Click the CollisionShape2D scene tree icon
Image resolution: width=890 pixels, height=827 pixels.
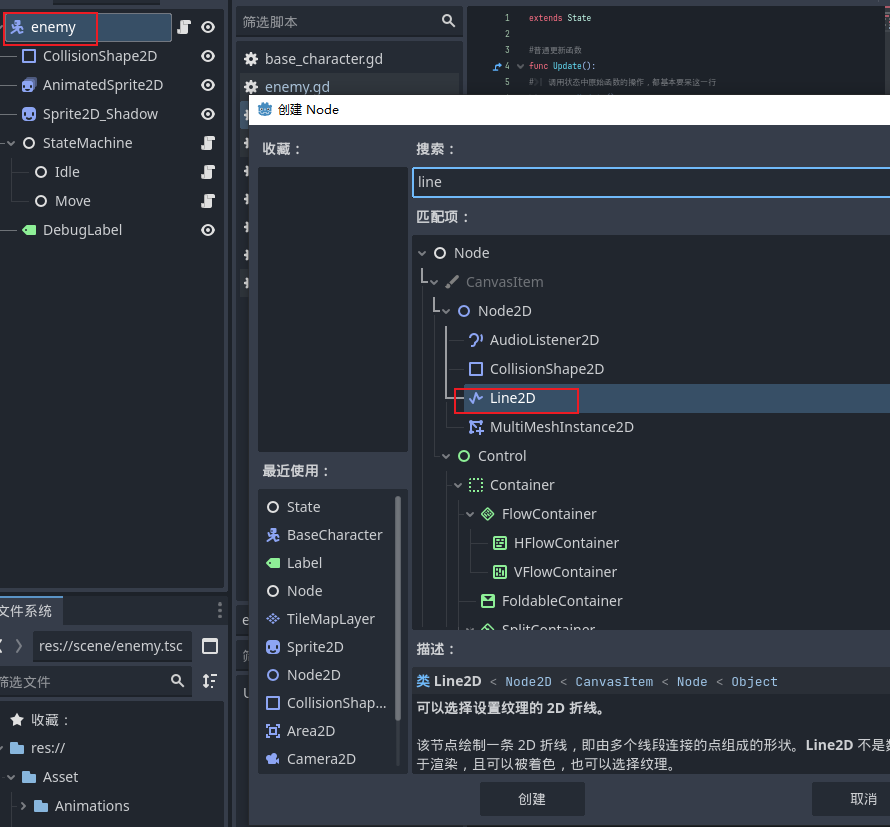(29, 56)
